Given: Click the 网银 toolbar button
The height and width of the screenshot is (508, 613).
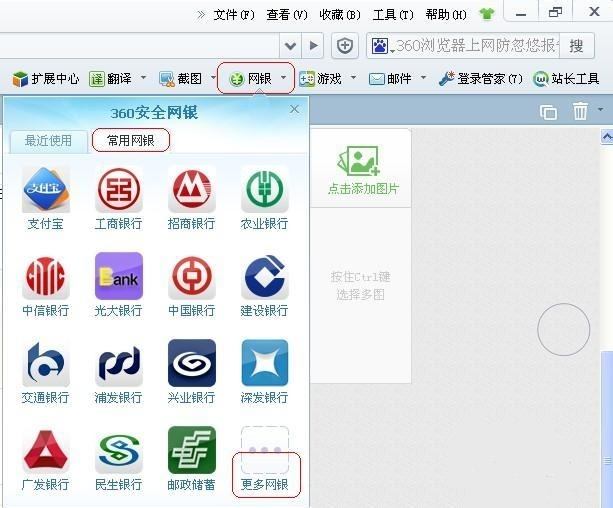Looking at the screenshot, I should tap(250, 79).
